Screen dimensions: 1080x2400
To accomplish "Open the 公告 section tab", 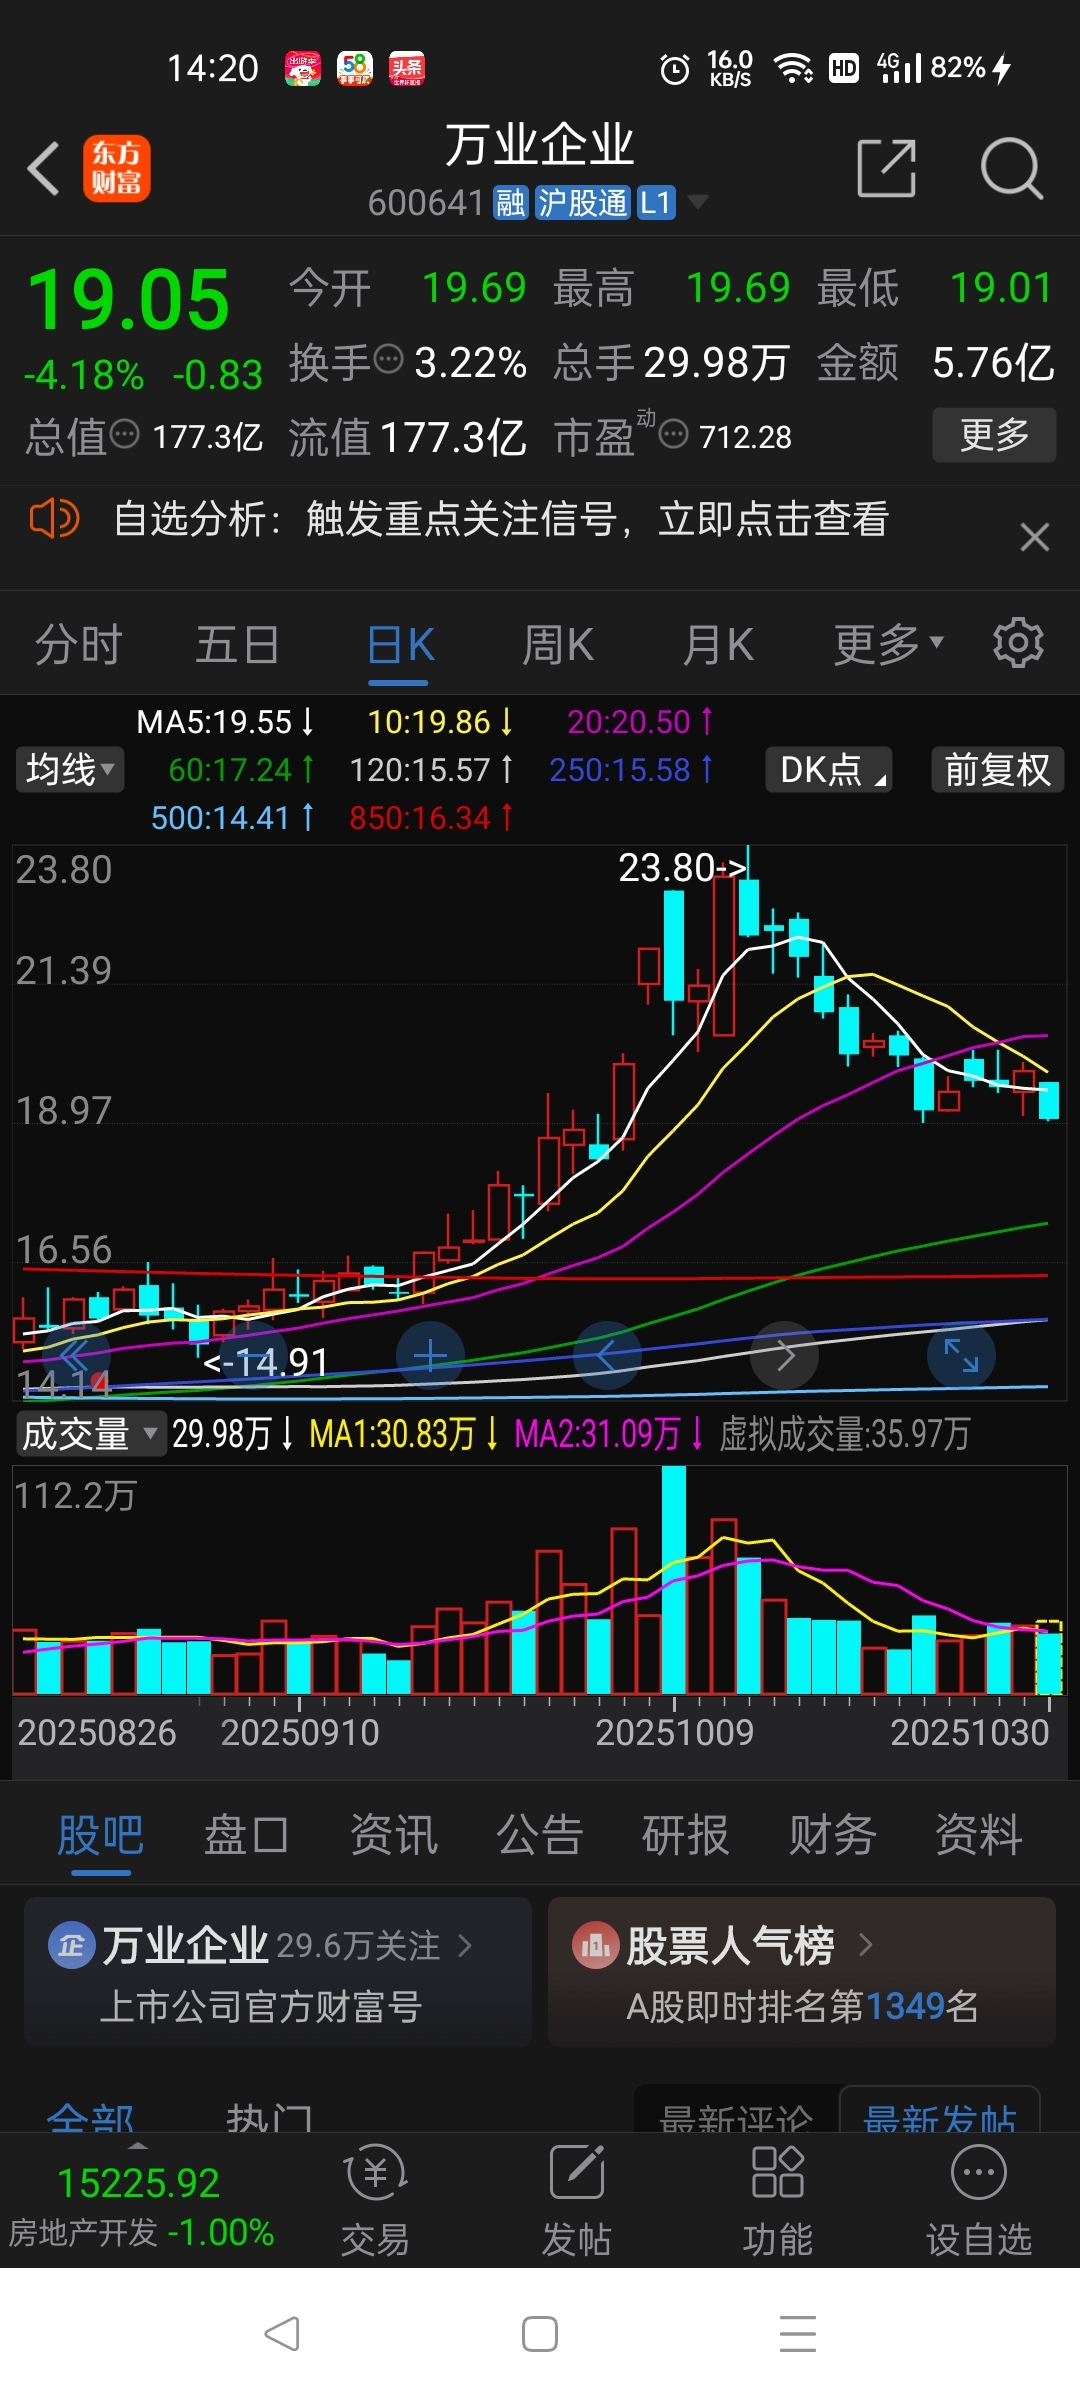I will [540, 1835].
